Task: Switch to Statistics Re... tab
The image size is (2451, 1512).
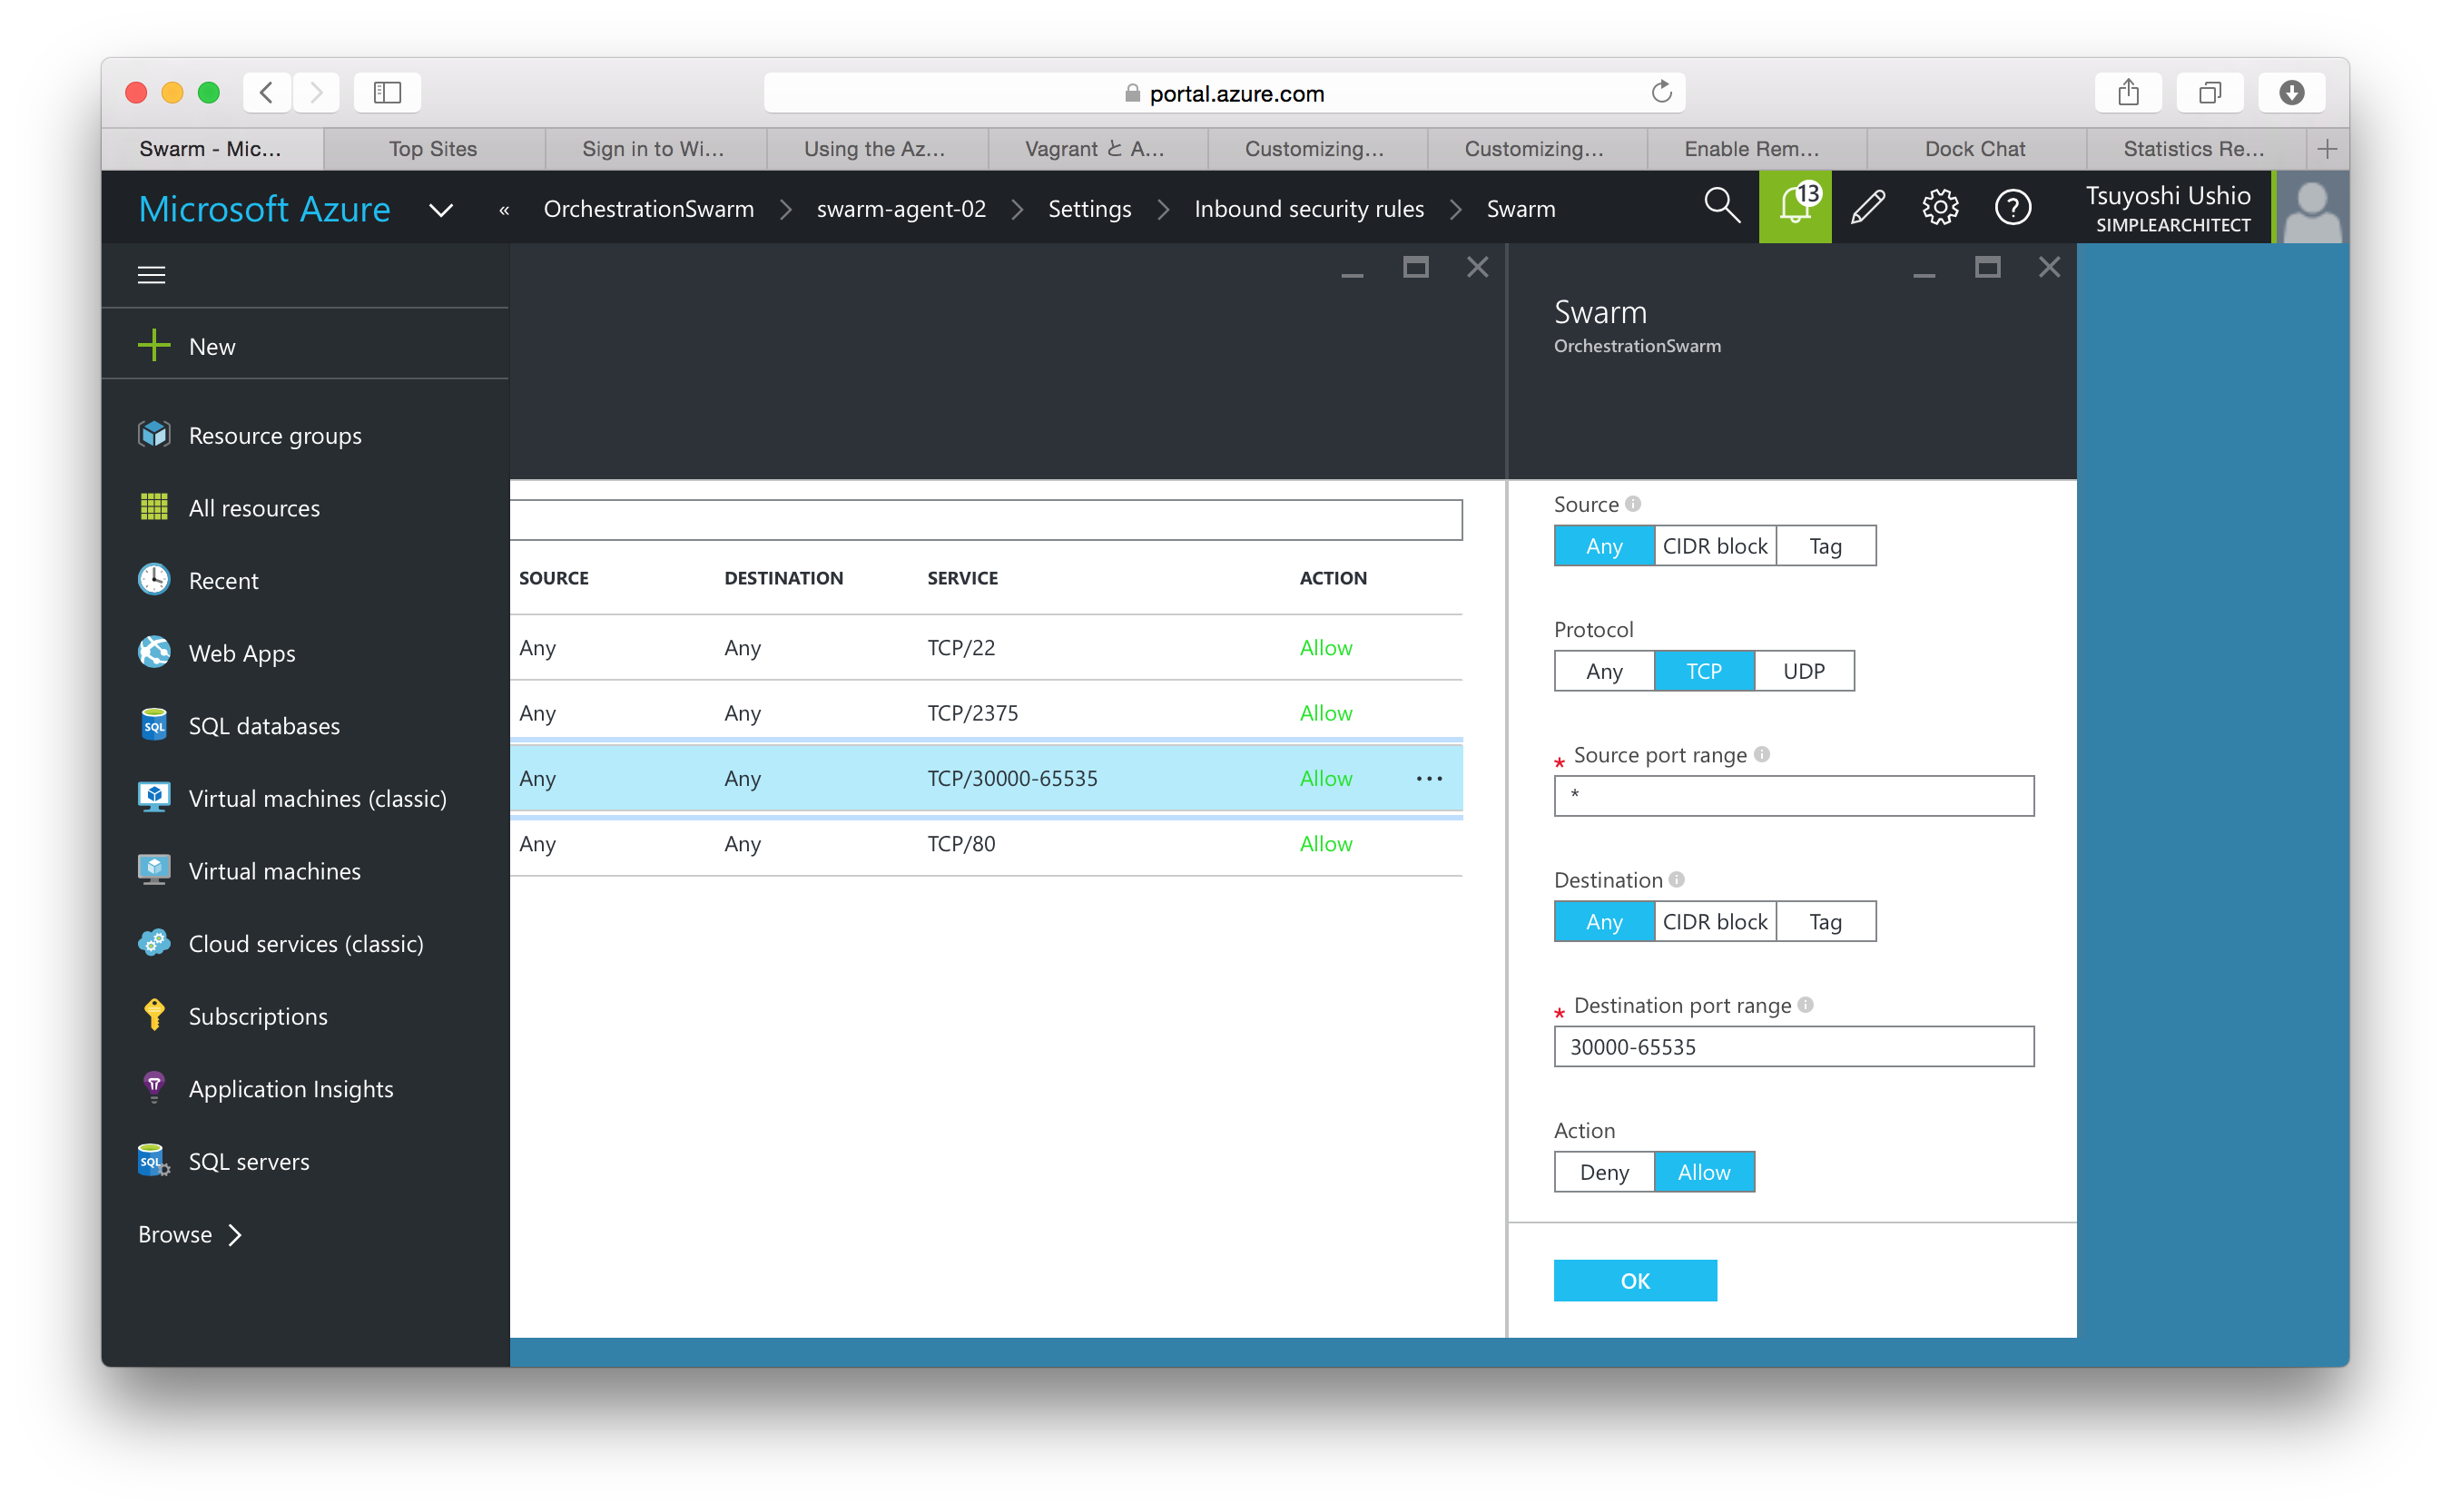Action: [x=2194, y=148]
